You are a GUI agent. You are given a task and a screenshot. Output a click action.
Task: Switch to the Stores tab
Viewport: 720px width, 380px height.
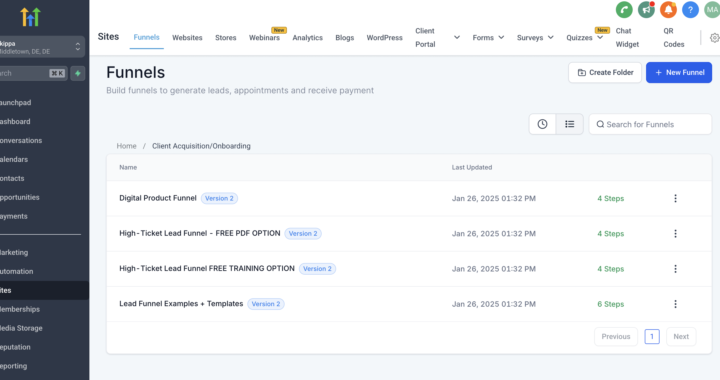(225, 38)
